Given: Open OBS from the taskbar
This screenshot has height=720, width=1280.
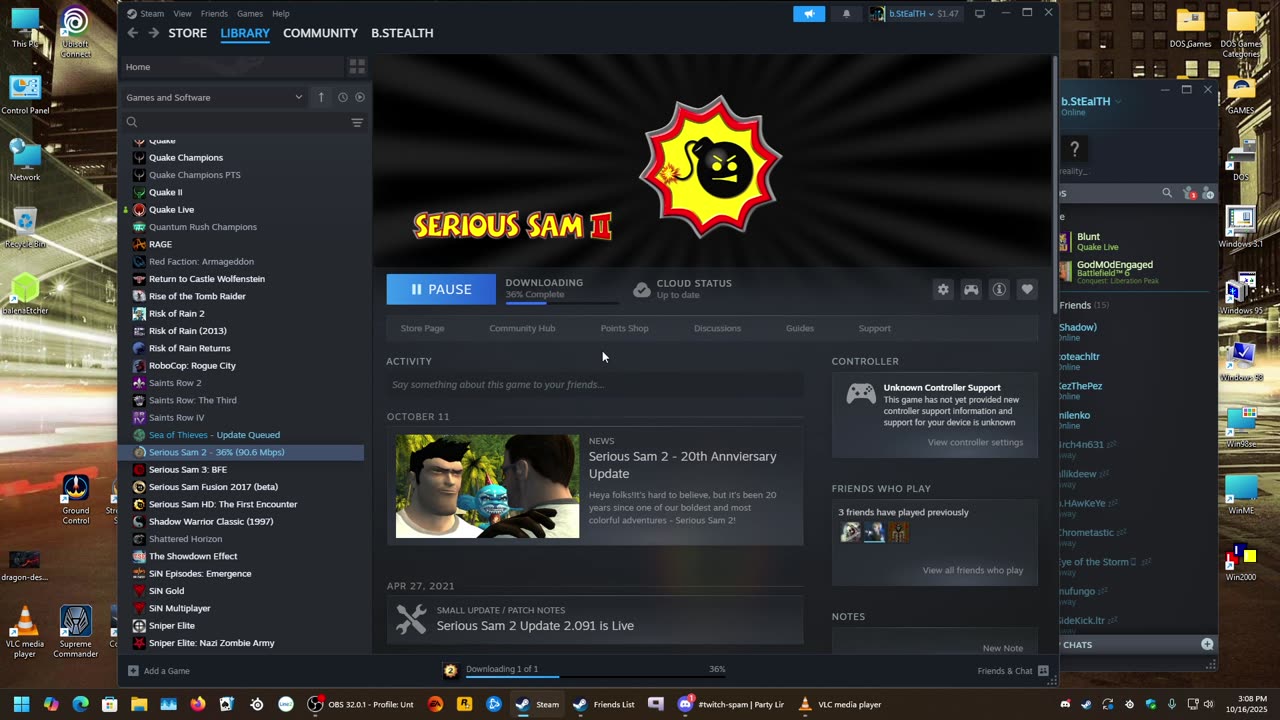Looking at the screenshot, I should coord(360,704).
